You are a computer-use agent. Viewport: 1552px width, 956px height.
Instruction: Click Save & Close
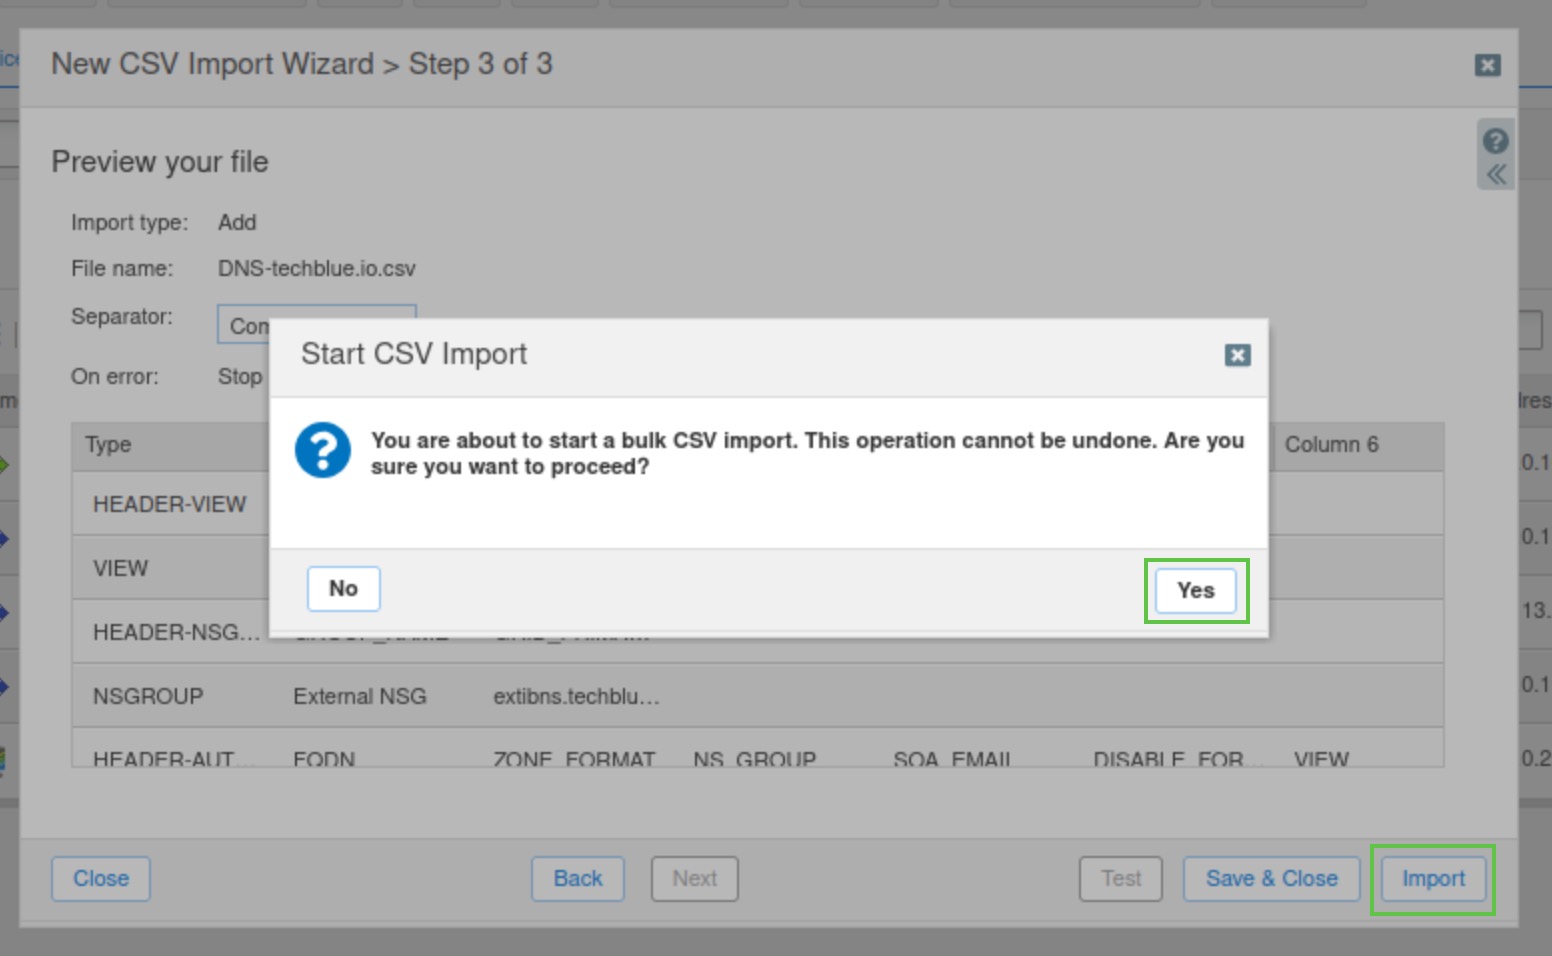1271,879
